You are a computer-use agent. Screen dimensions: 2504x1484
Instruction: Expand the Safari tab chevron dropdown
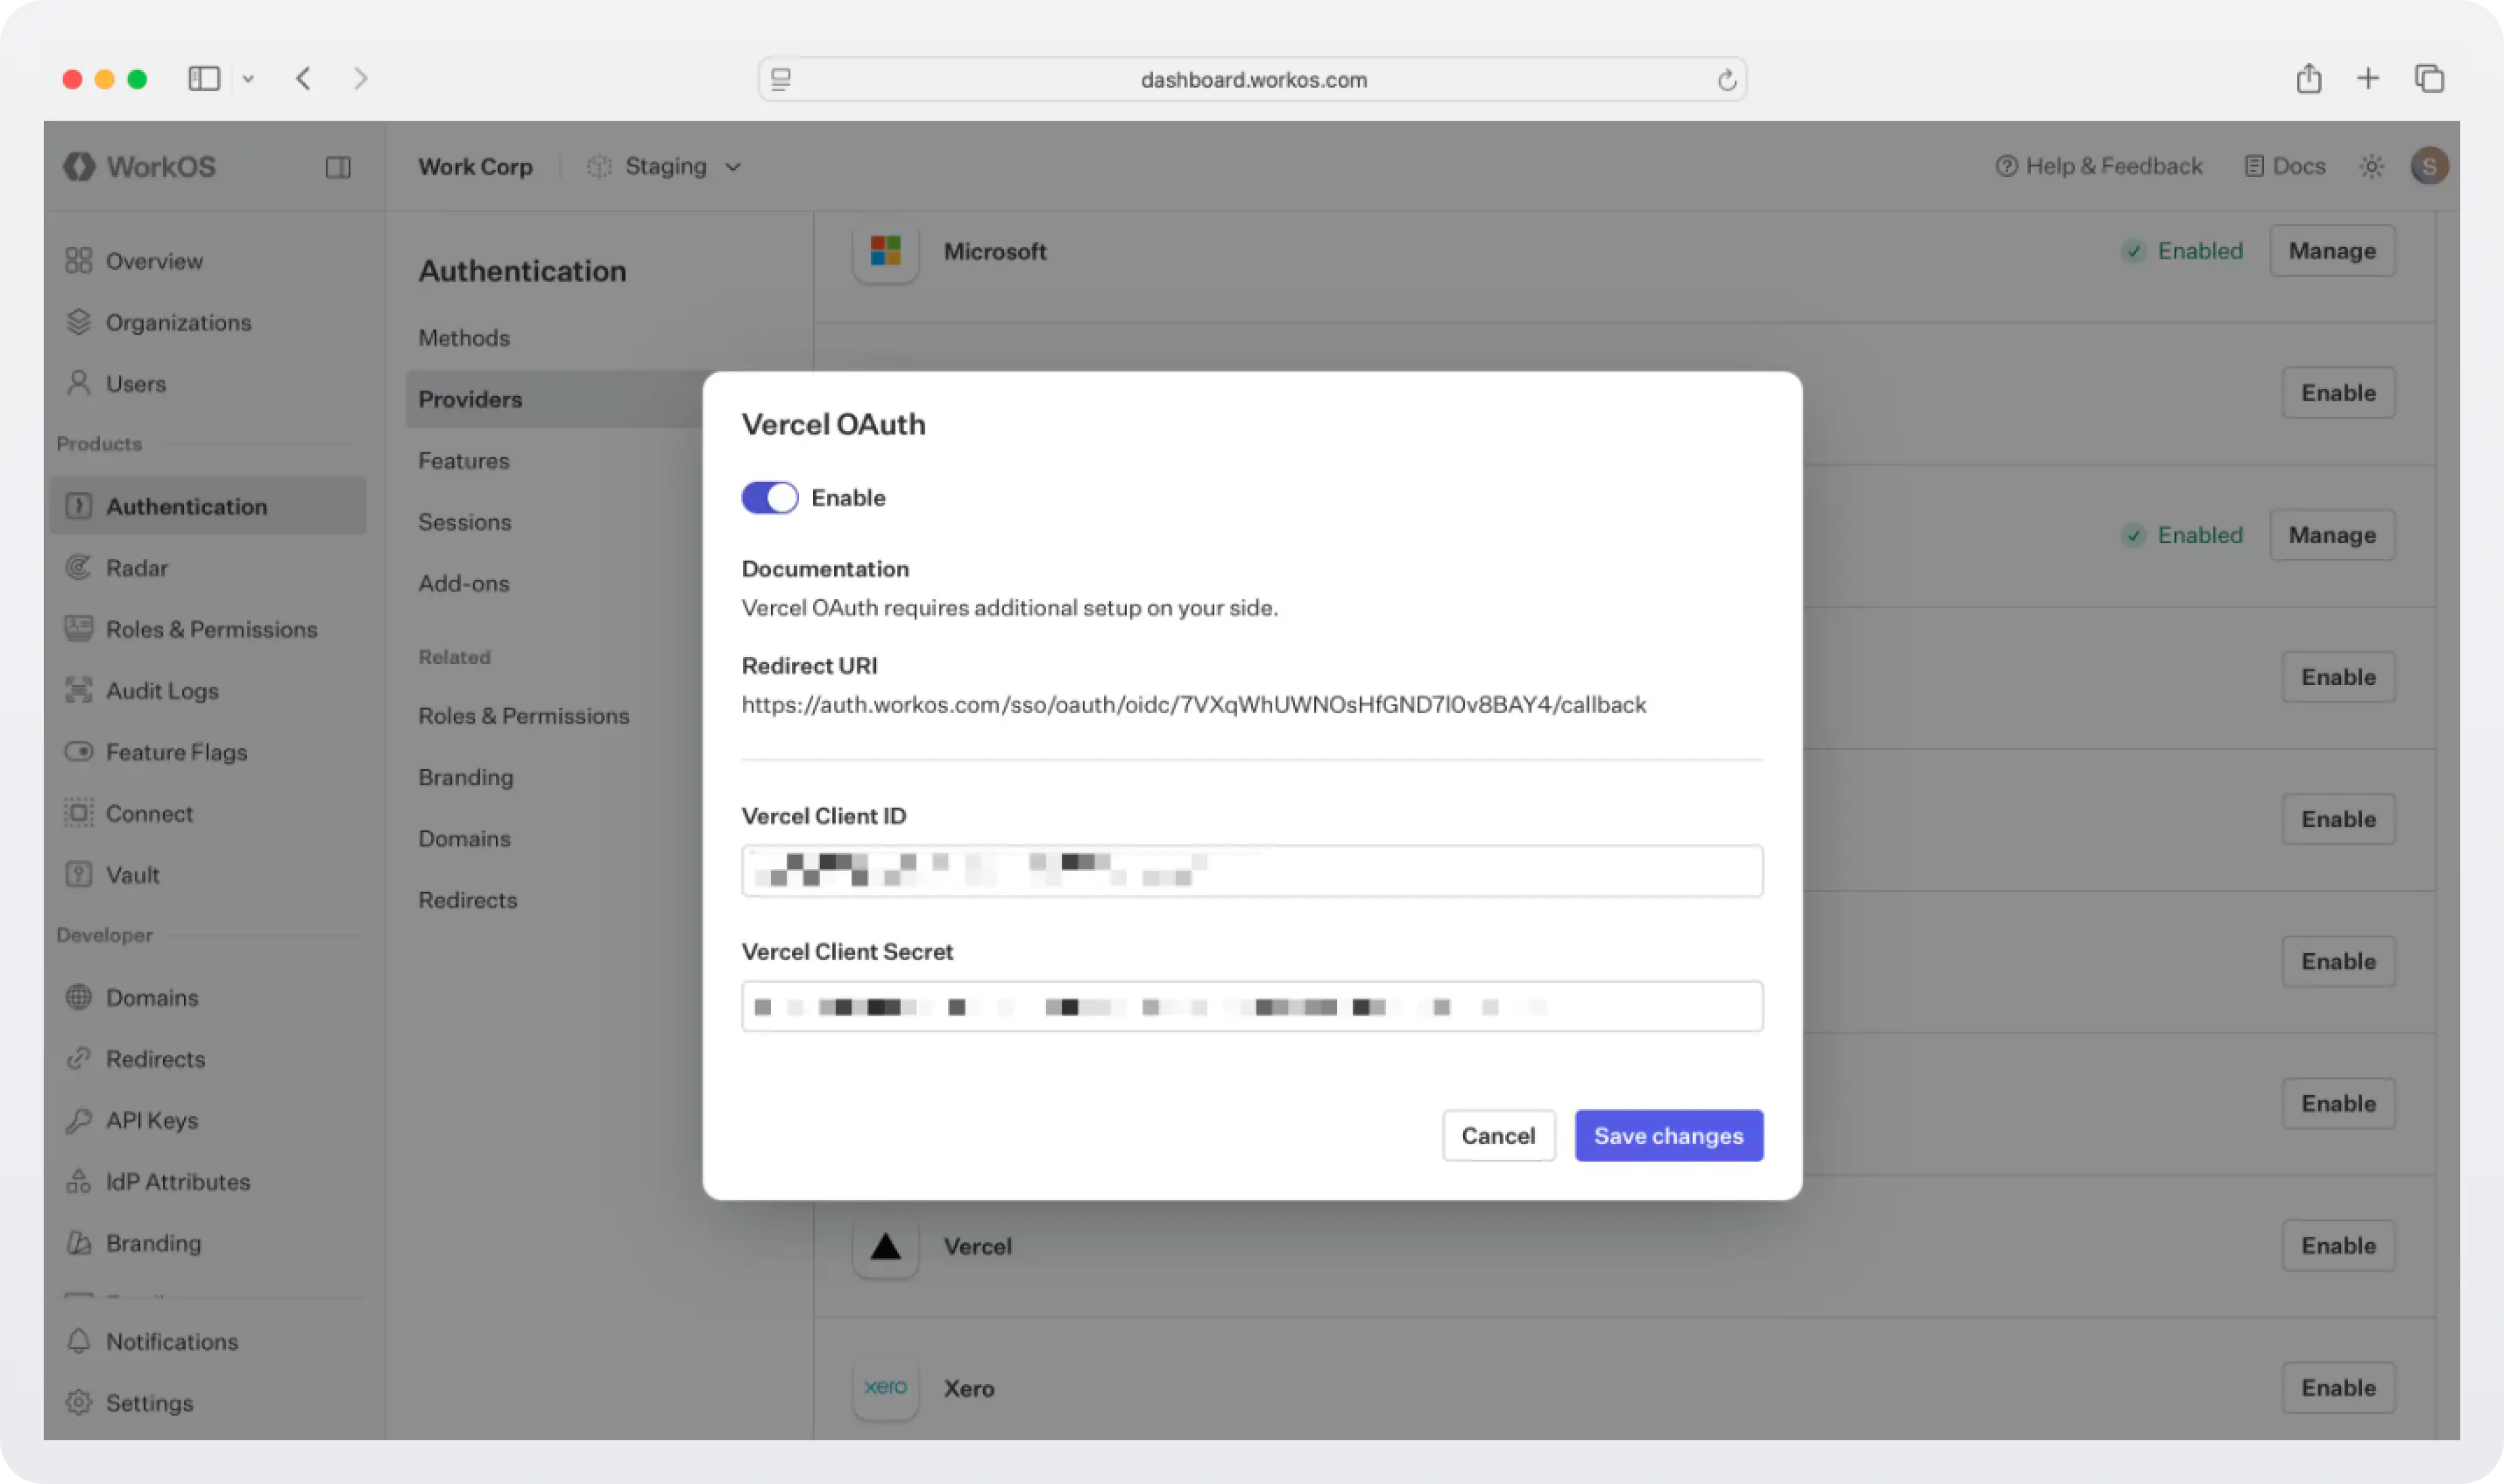click(x=249, y=78)
